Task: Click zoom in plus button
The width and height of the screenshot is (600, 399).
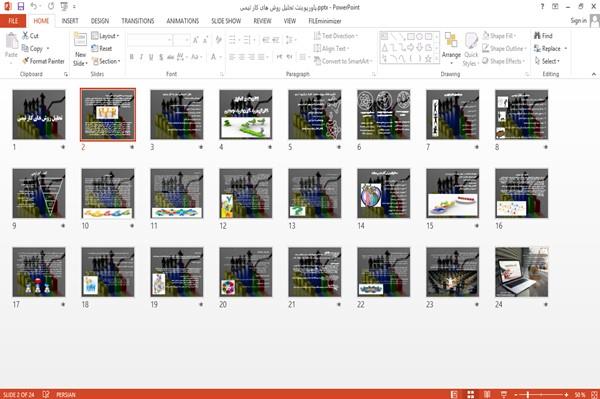Action: (x=566, y=394)
